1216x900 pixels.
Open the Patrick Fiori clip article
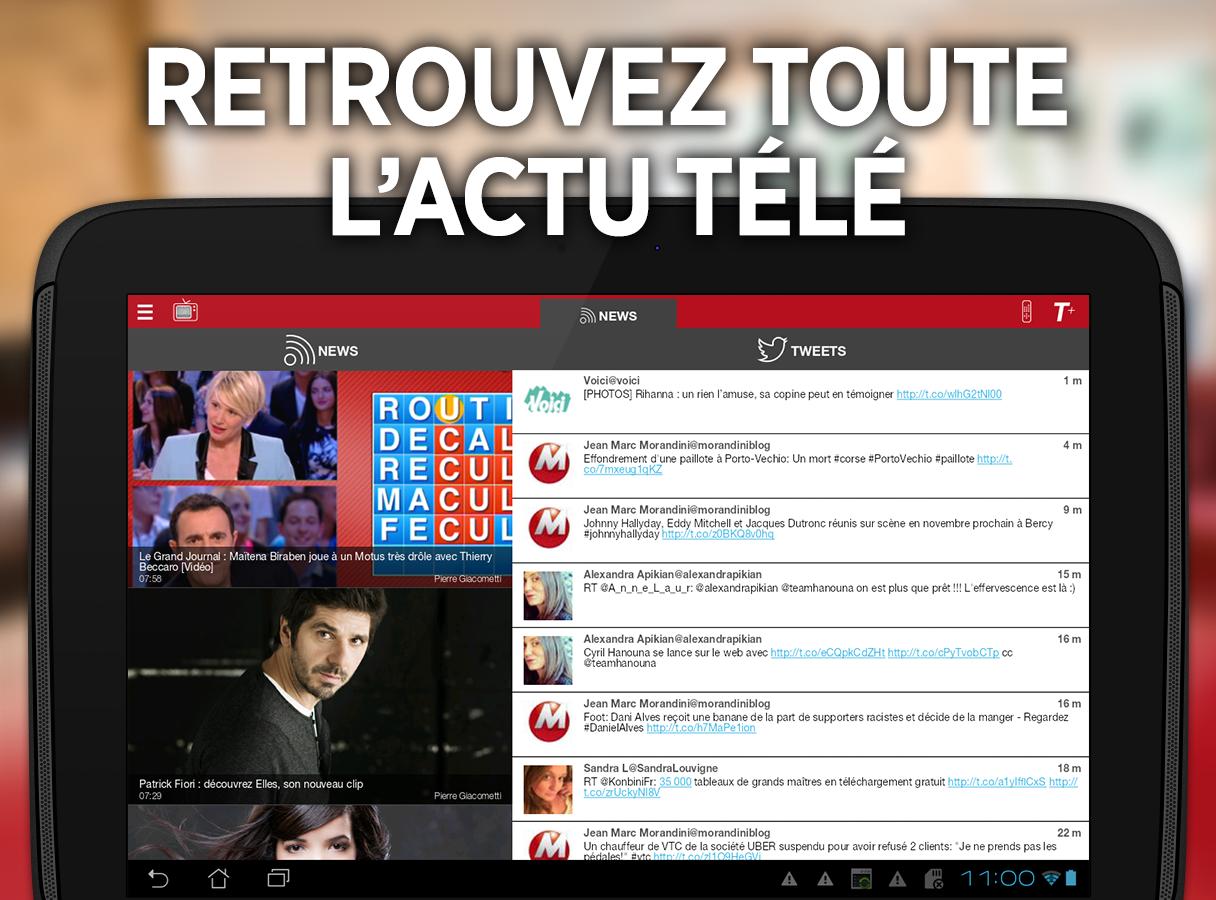click(x=320, y=696)
